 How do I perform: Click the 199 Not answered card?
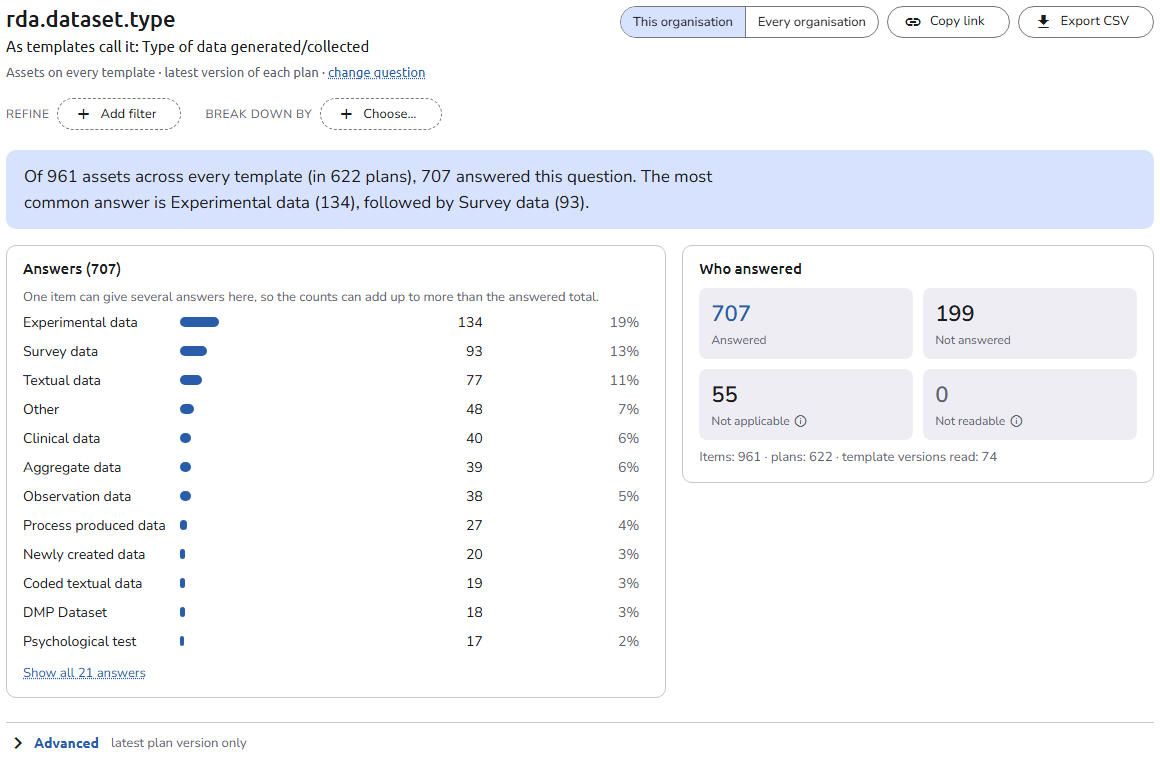point(1030,323)
